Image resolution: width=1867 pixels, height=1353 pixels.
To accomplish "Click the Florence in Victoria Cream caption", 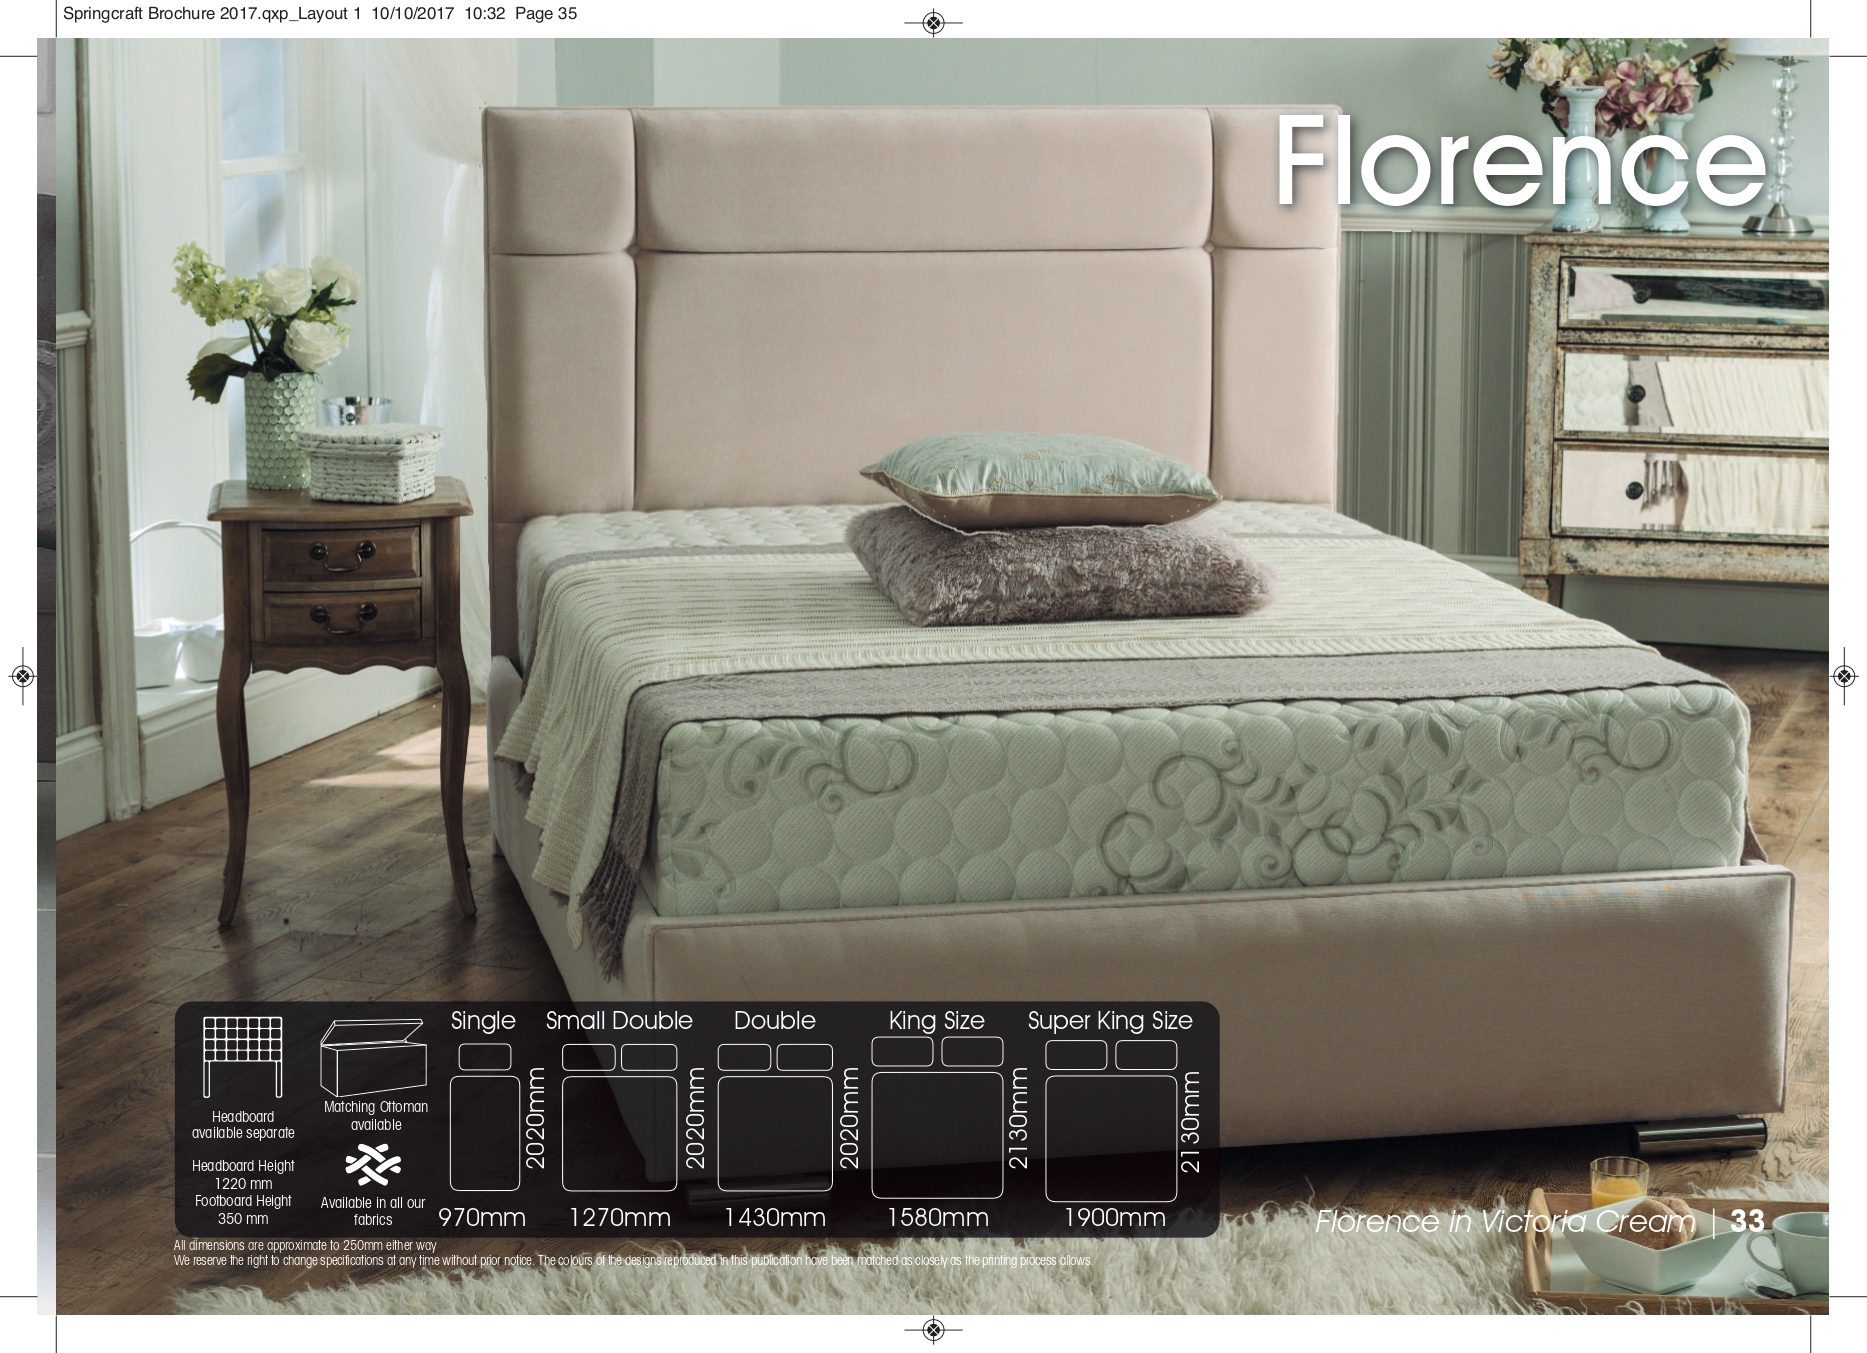I will click(x=1505, y=1221).
